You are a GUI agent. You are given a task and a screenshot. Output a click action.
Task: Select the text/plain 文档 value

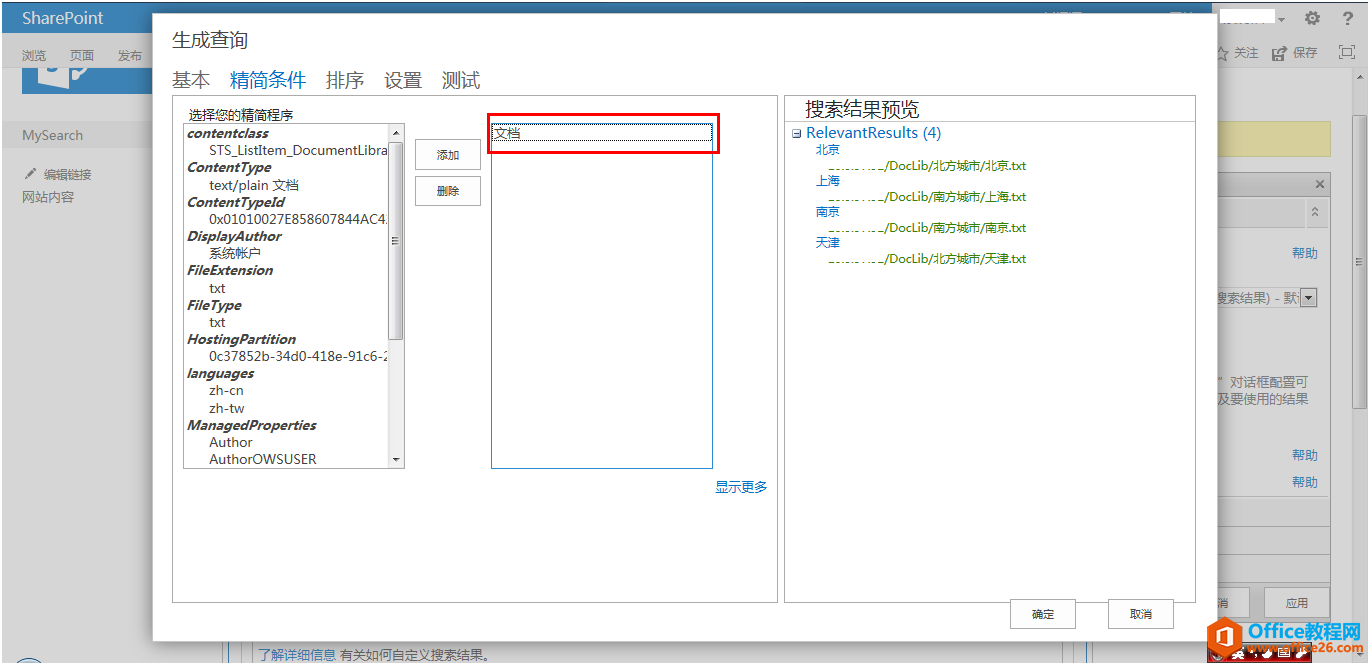tap(254, 185)
